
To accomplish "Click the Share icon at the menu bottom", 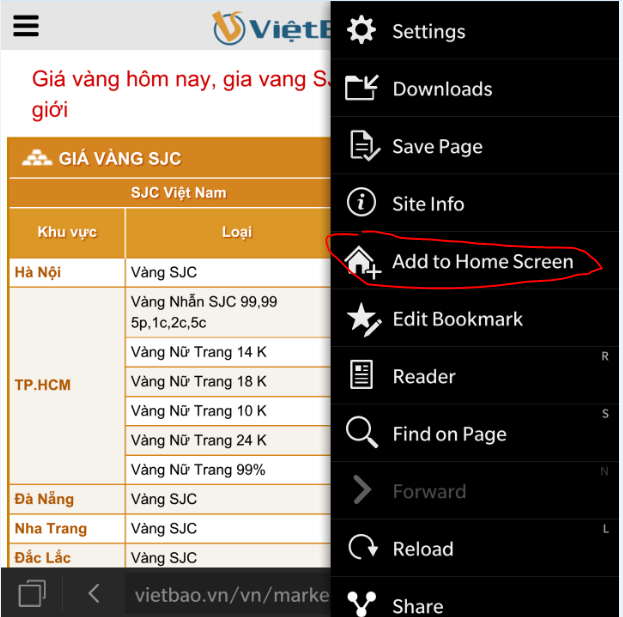I will coord(361,603).
